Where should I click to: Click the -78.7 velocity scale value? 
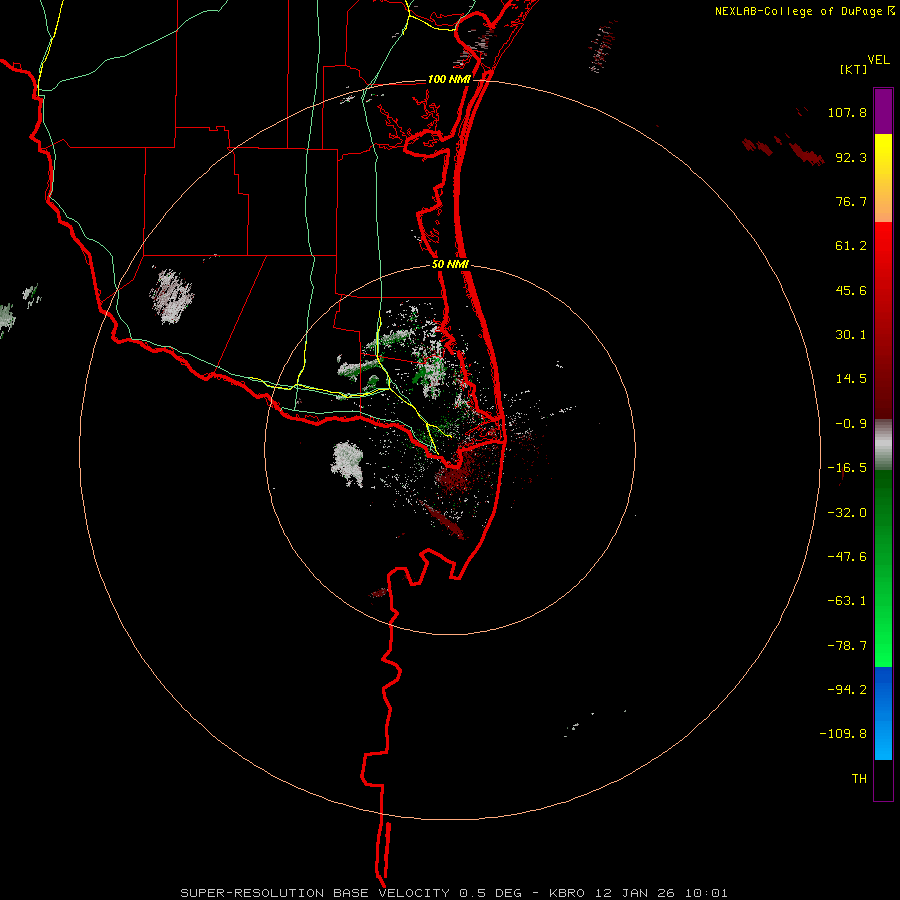847,646
